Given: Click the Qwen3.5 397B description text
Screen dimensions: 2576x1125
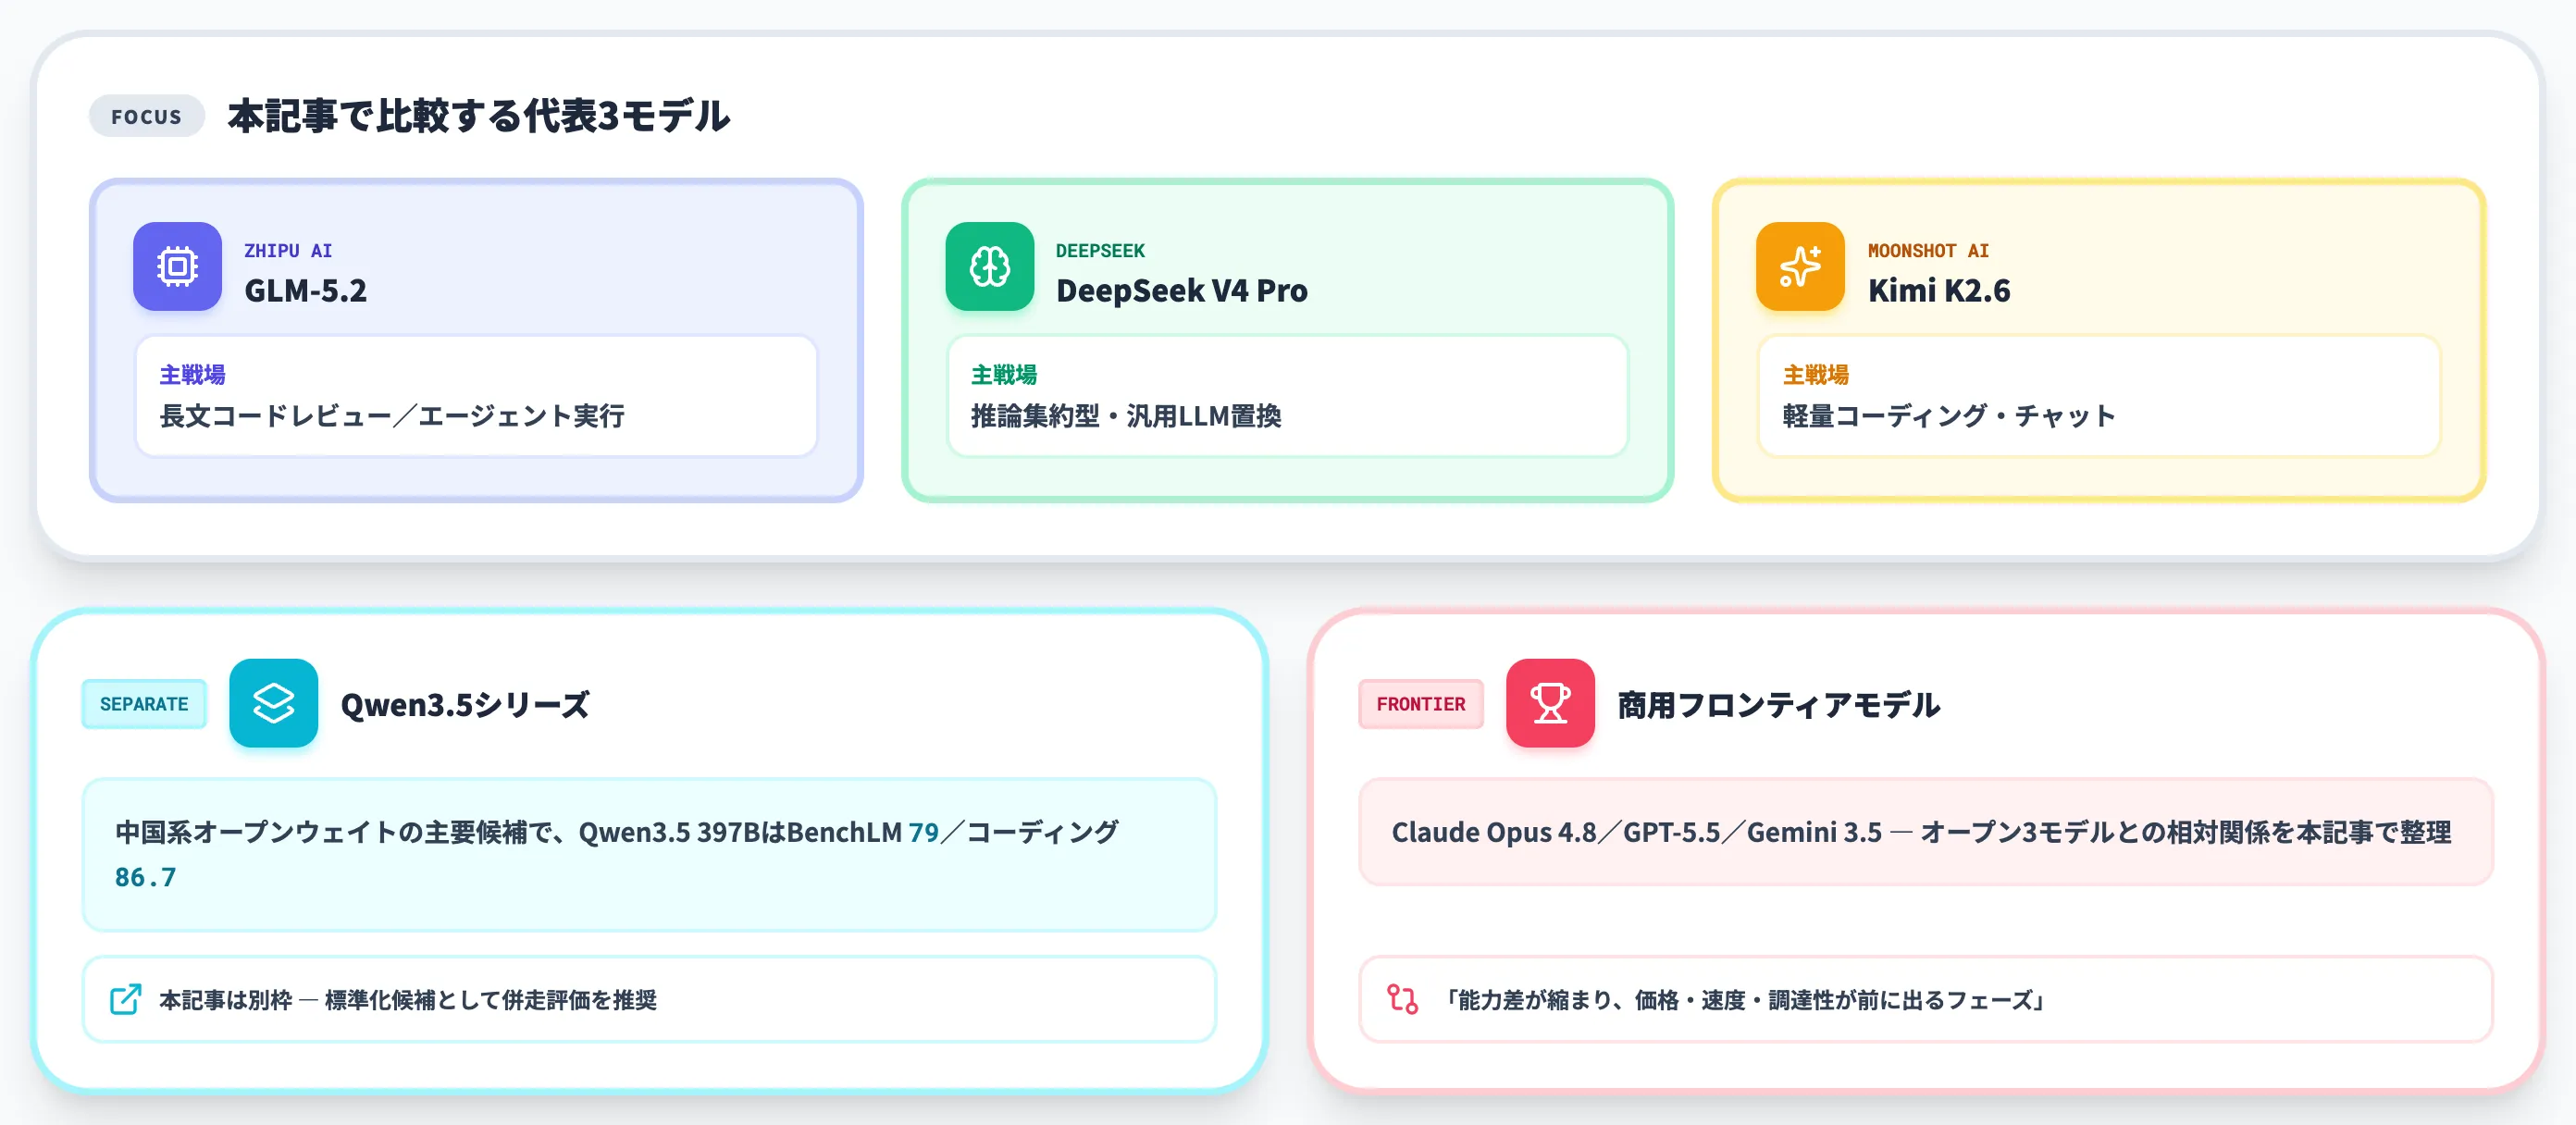Looking at the screenshot, I should tap(617, 854).
